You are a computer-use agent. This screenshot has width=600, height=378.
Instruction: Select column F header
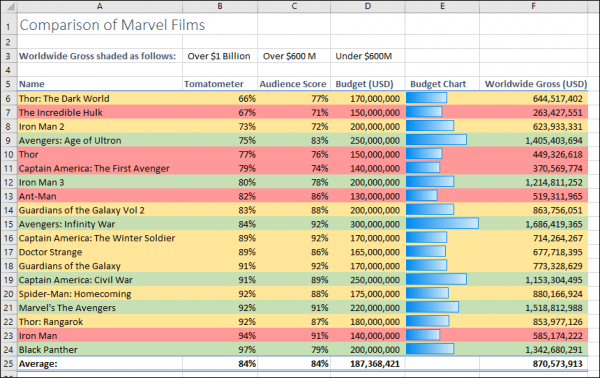click(533, 6)
